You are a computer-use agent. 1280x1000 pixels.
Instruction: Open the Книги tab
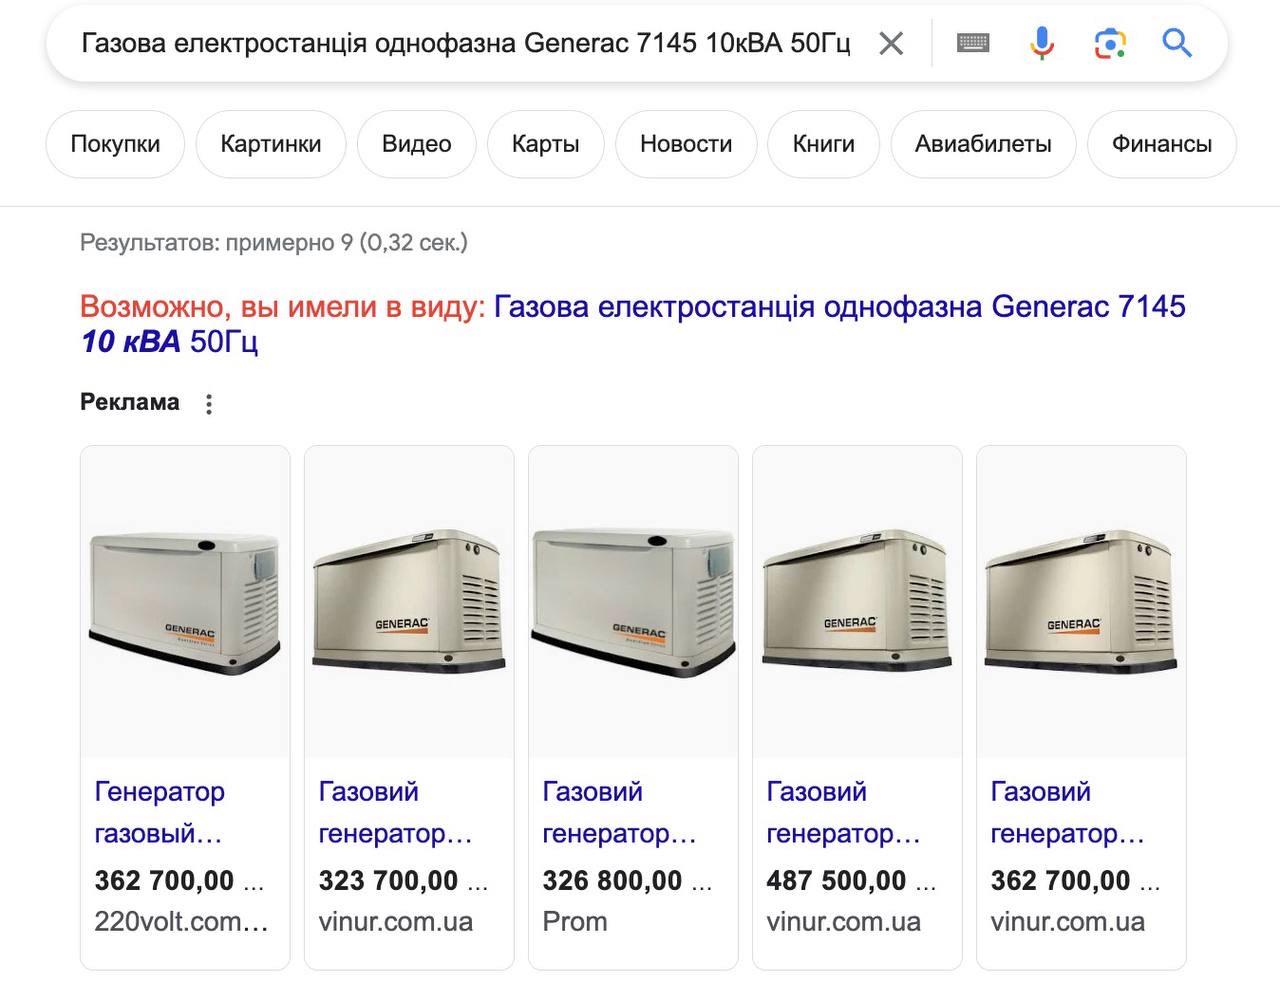tap(823, 144)
